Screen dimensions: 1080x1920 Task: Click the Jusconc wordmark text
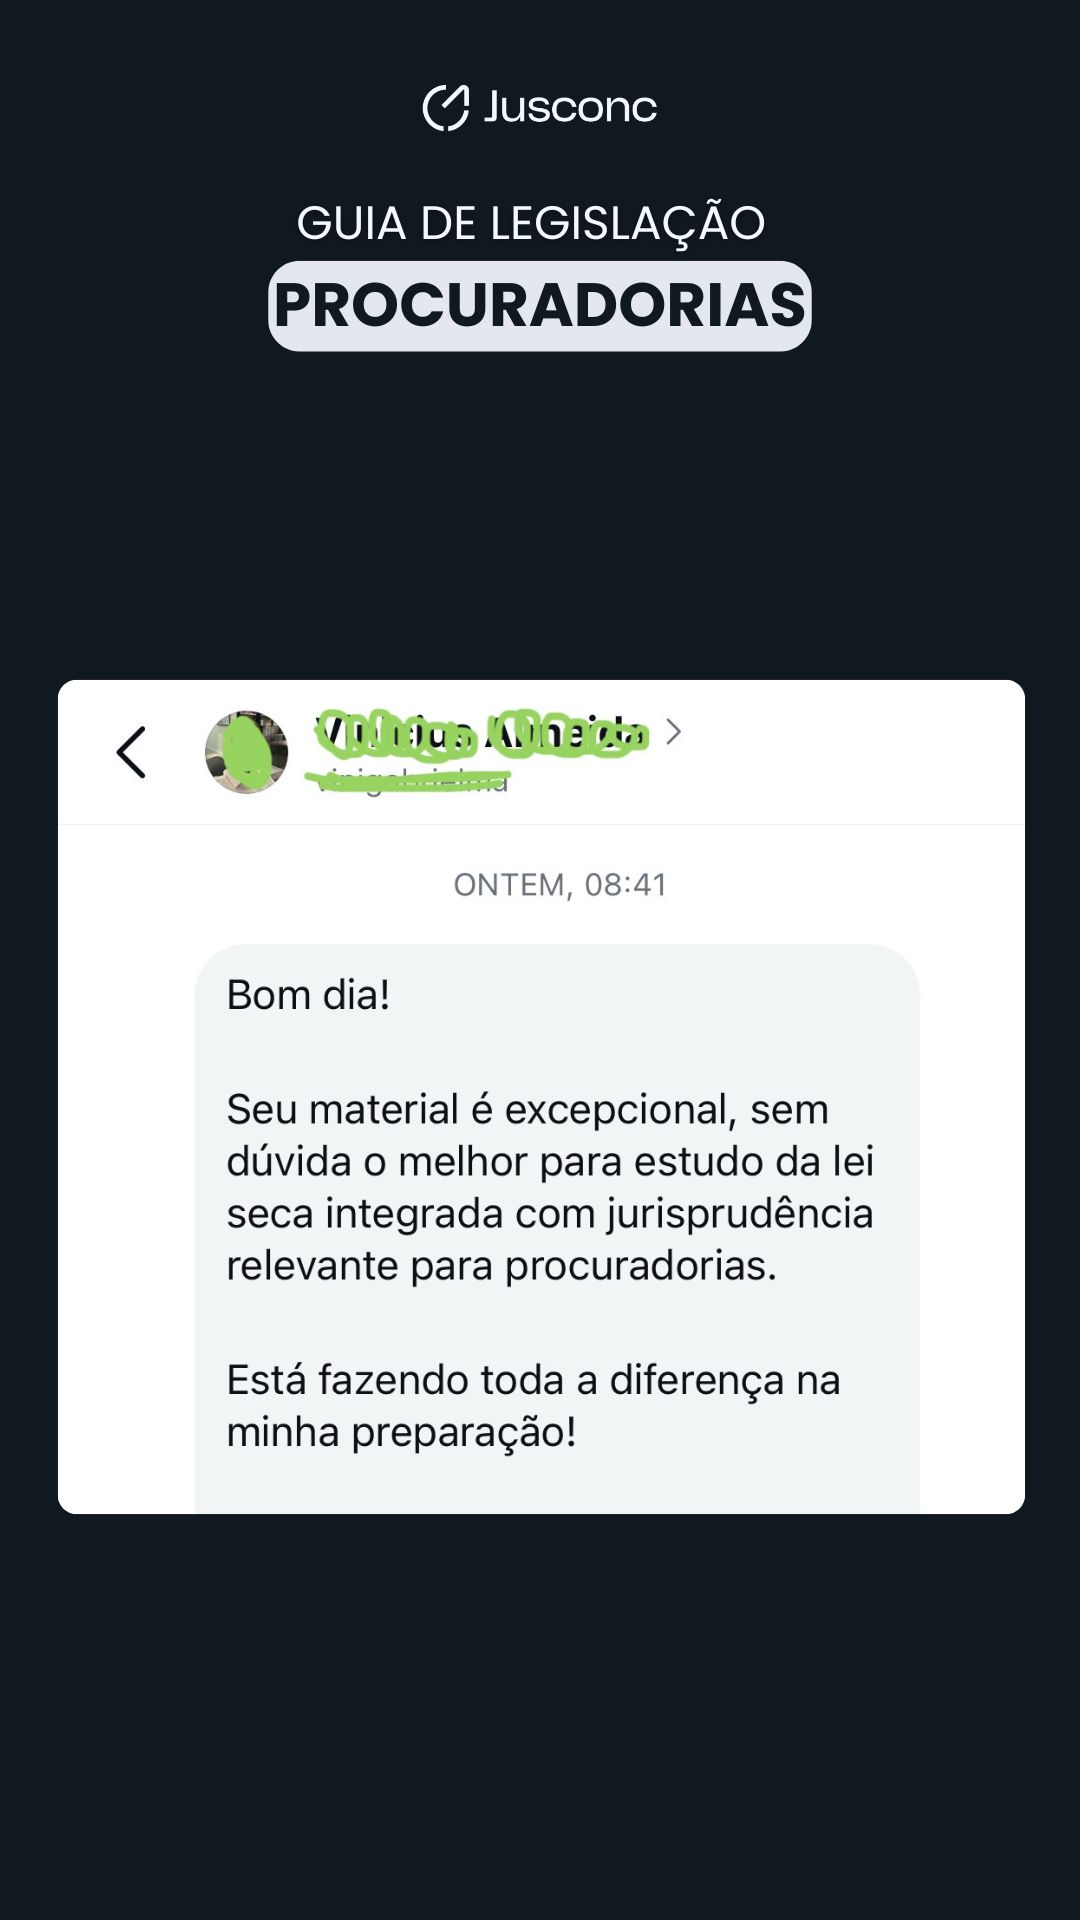pos(570,107)
